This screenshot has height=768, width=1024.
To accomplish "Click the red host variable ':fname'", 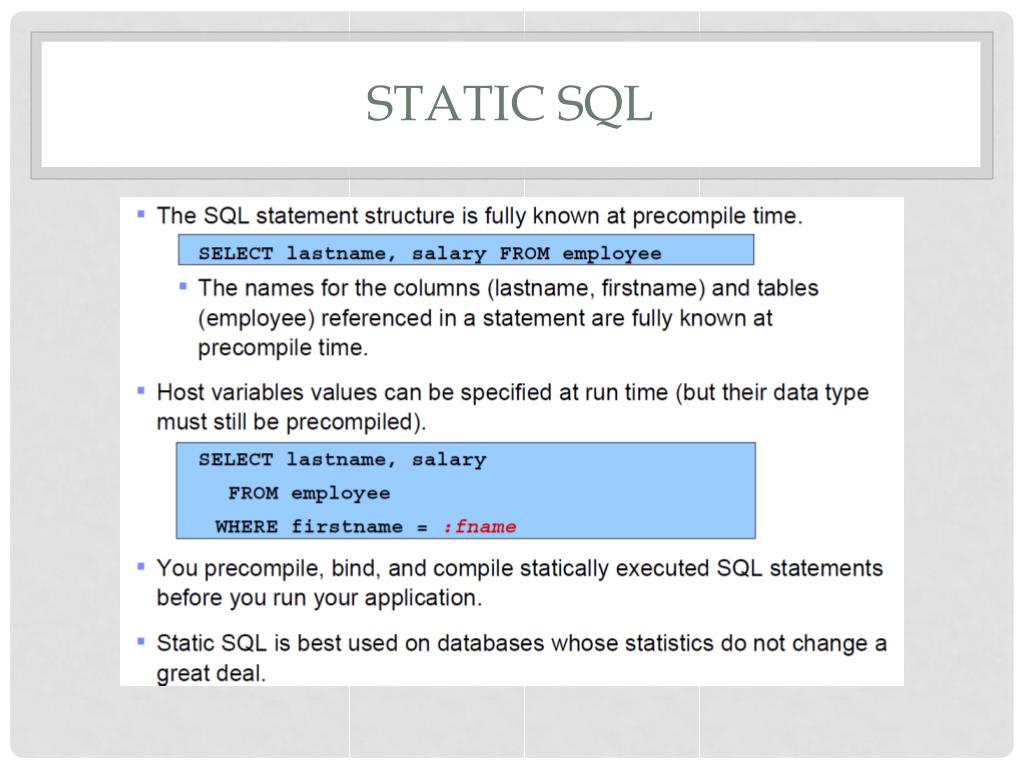I will (480, 526).
